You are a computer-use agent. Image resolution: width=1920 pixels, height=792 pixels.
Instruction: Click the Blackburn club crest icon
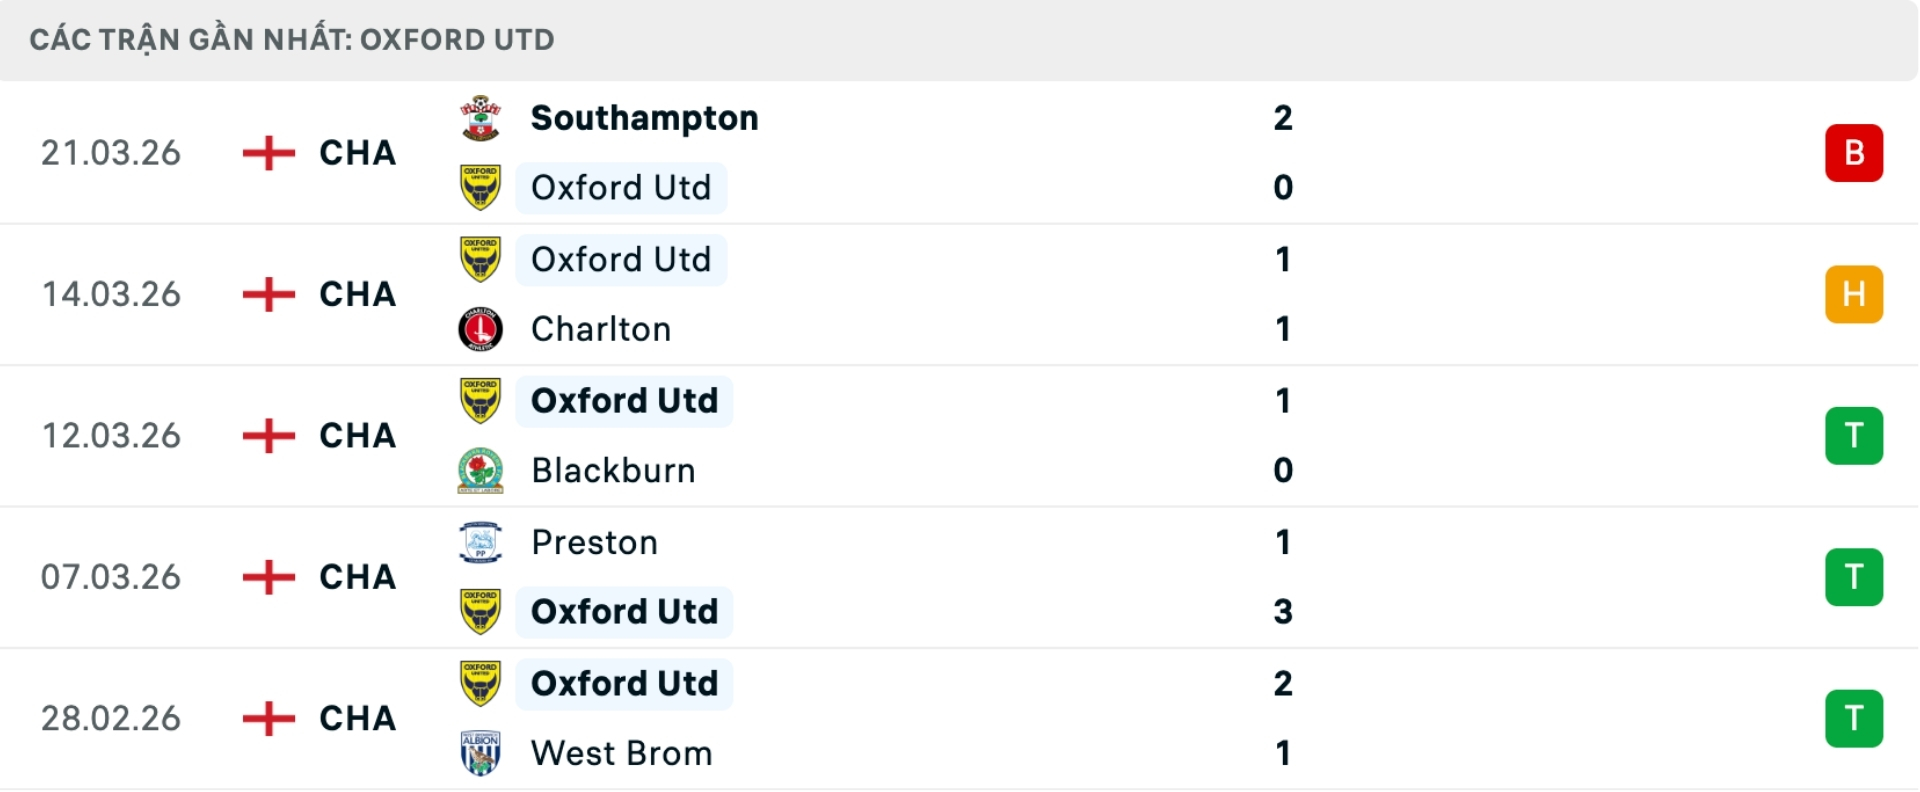point(480,470)
